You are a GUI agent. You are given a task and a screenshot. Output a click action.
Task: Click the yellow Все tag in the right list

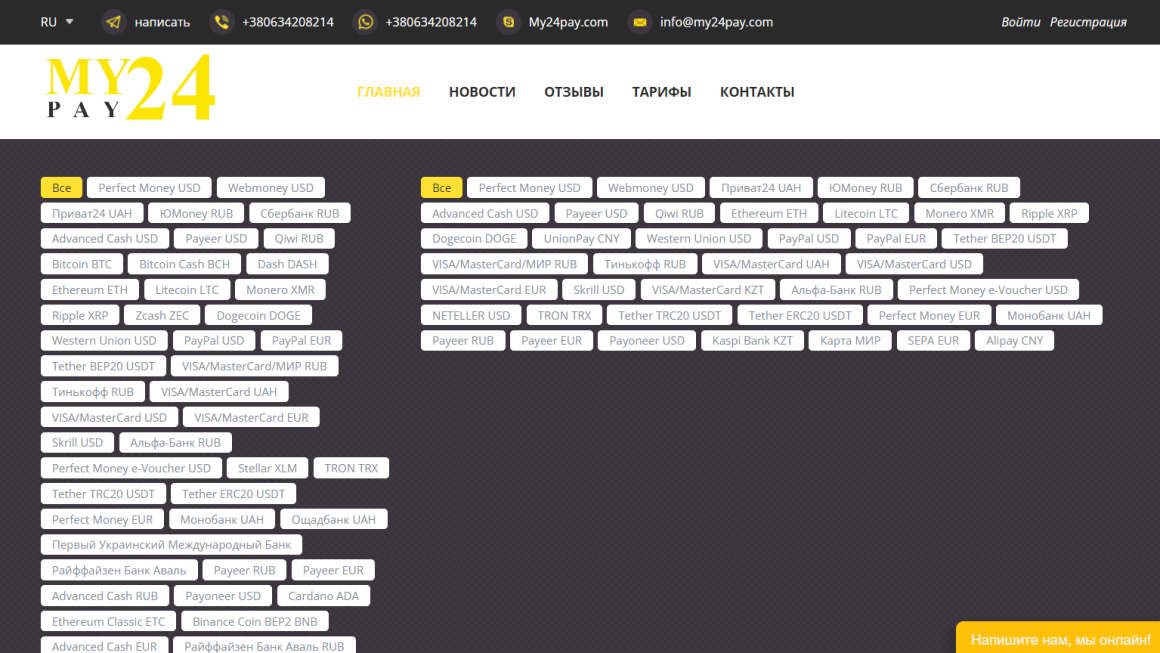tap(442, 188)
